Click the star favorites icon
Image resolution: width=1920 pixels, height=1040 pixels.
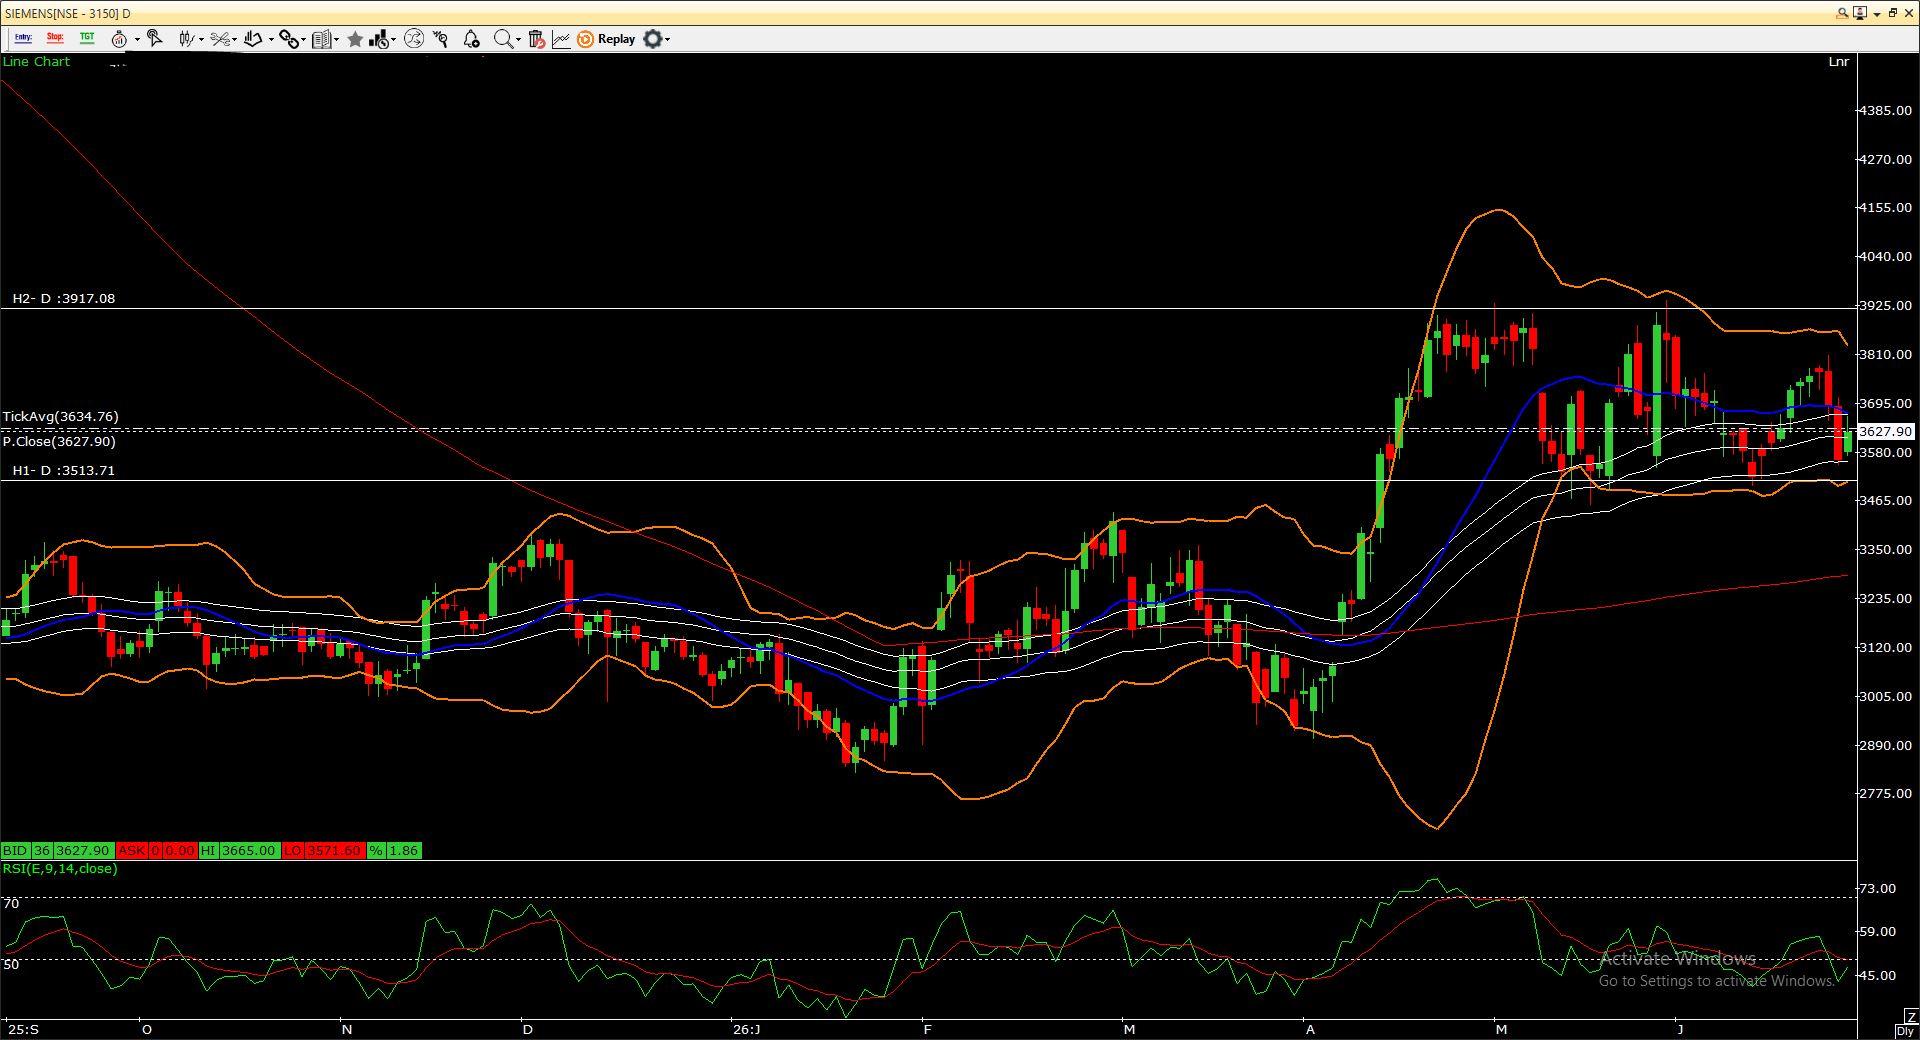355,39
